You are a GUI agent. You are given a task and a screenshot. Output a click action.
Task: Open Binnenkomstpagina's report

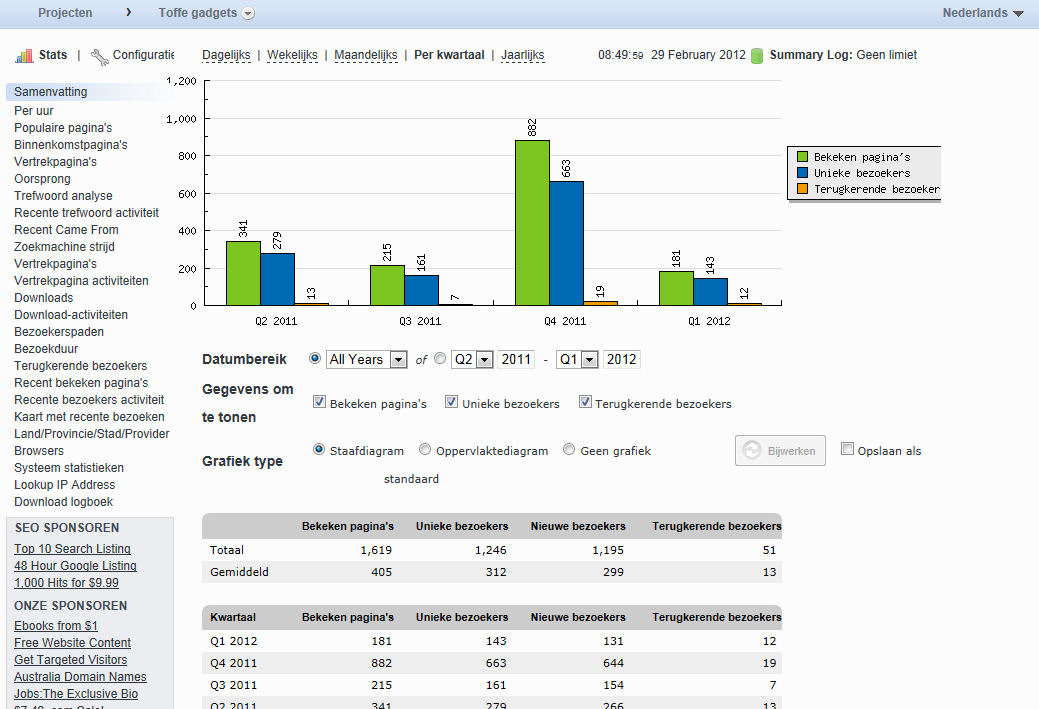tap(71, 144)
